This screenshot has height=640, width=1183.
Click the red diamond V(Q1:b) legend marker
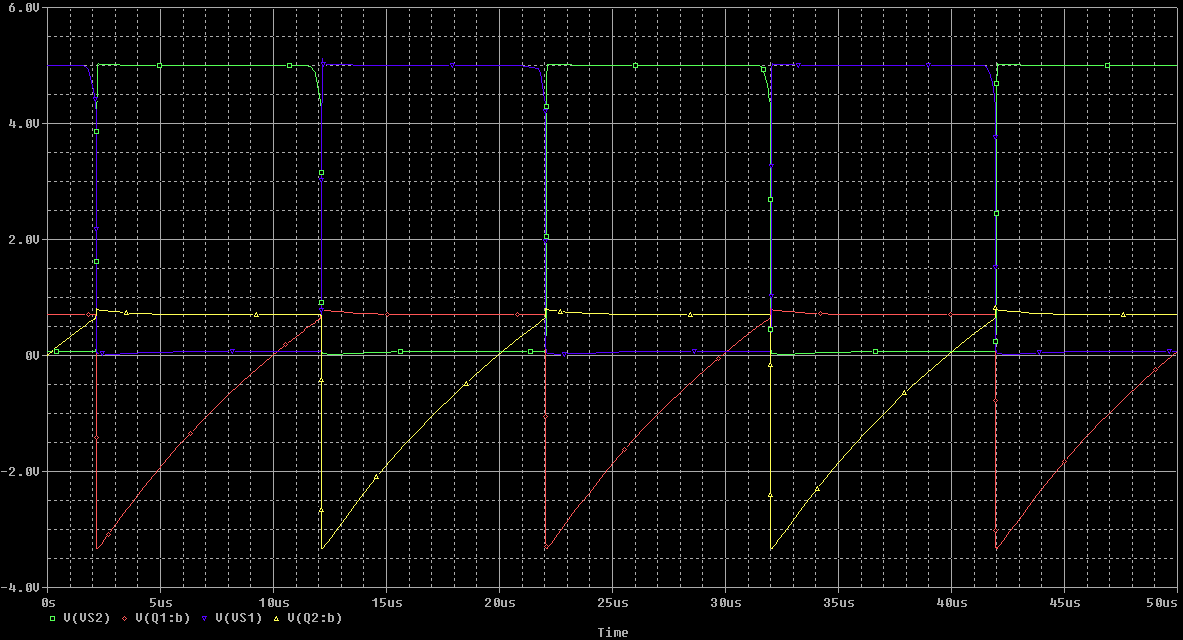(125, 618)
